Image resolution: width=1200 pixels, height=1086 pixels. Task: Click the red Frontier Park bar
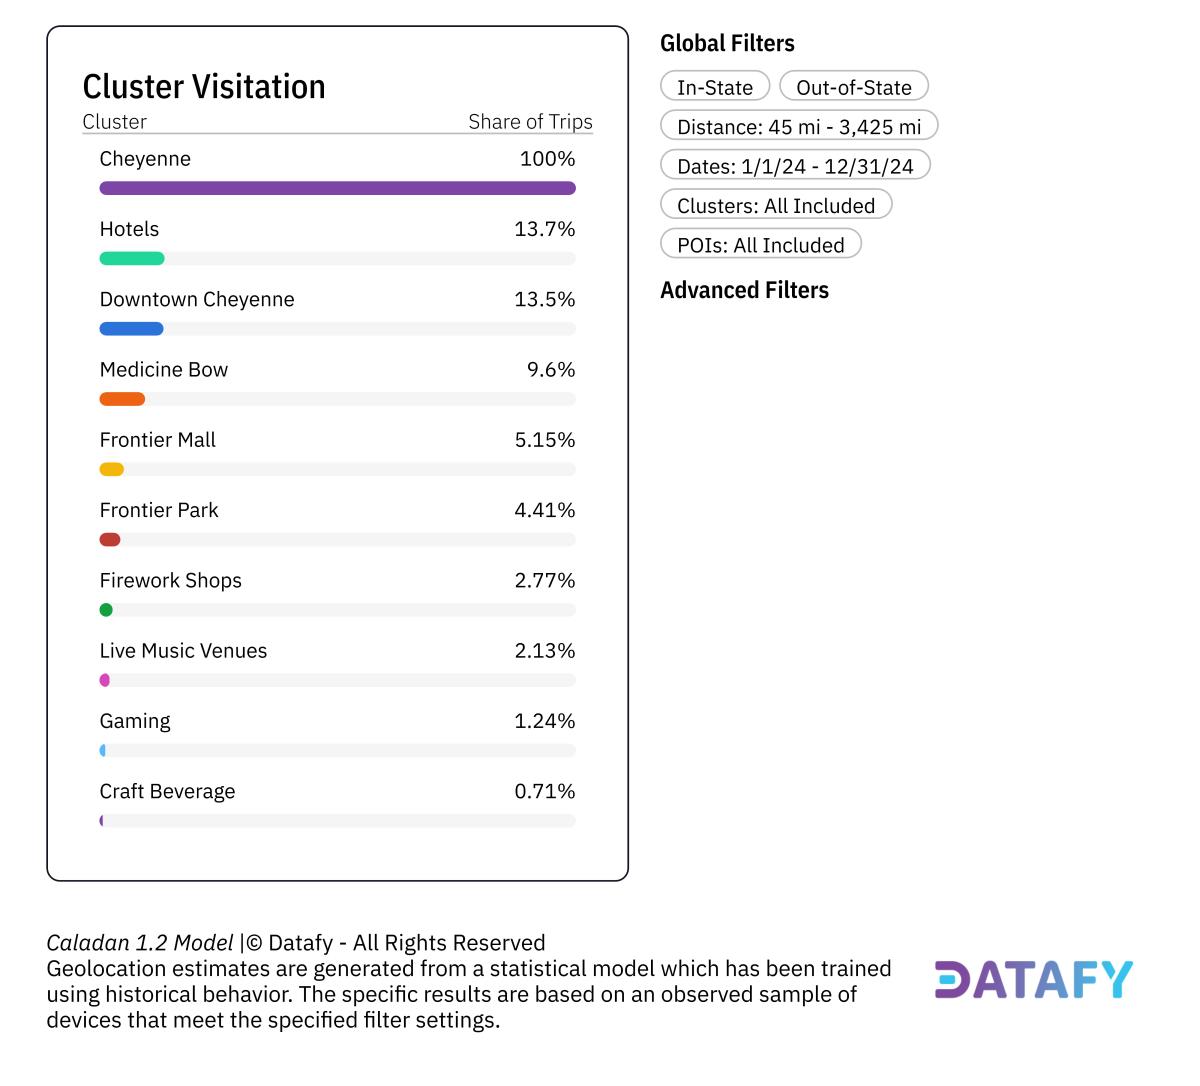click(110, 540)
